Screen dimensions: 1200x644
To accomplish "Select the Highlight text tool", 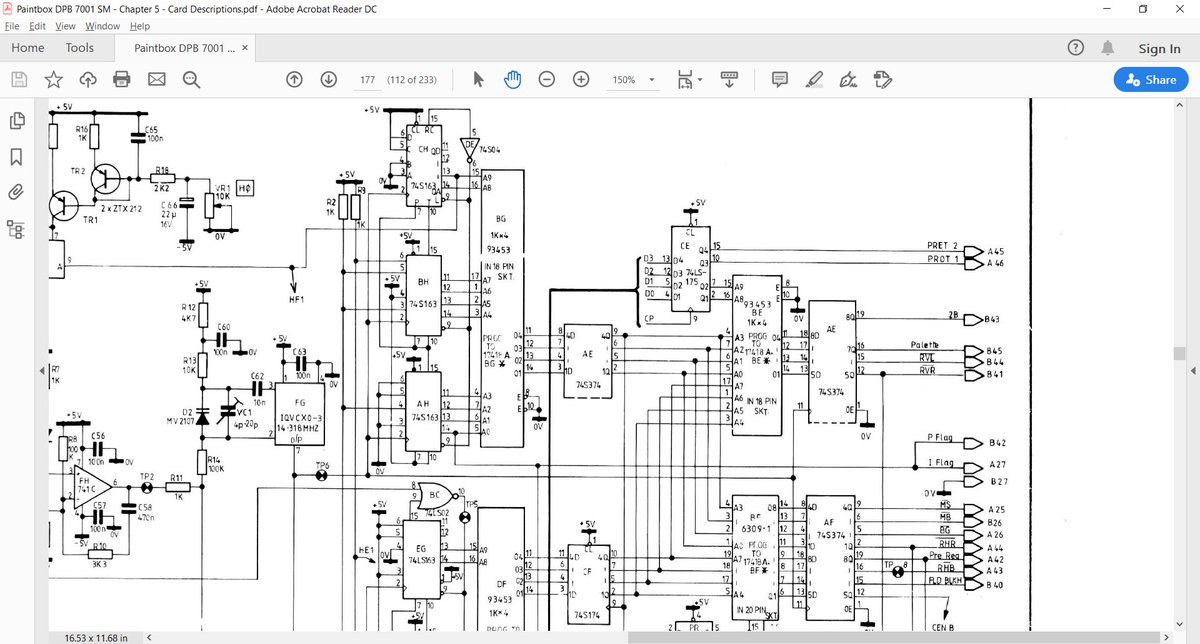I will [814, 79].
